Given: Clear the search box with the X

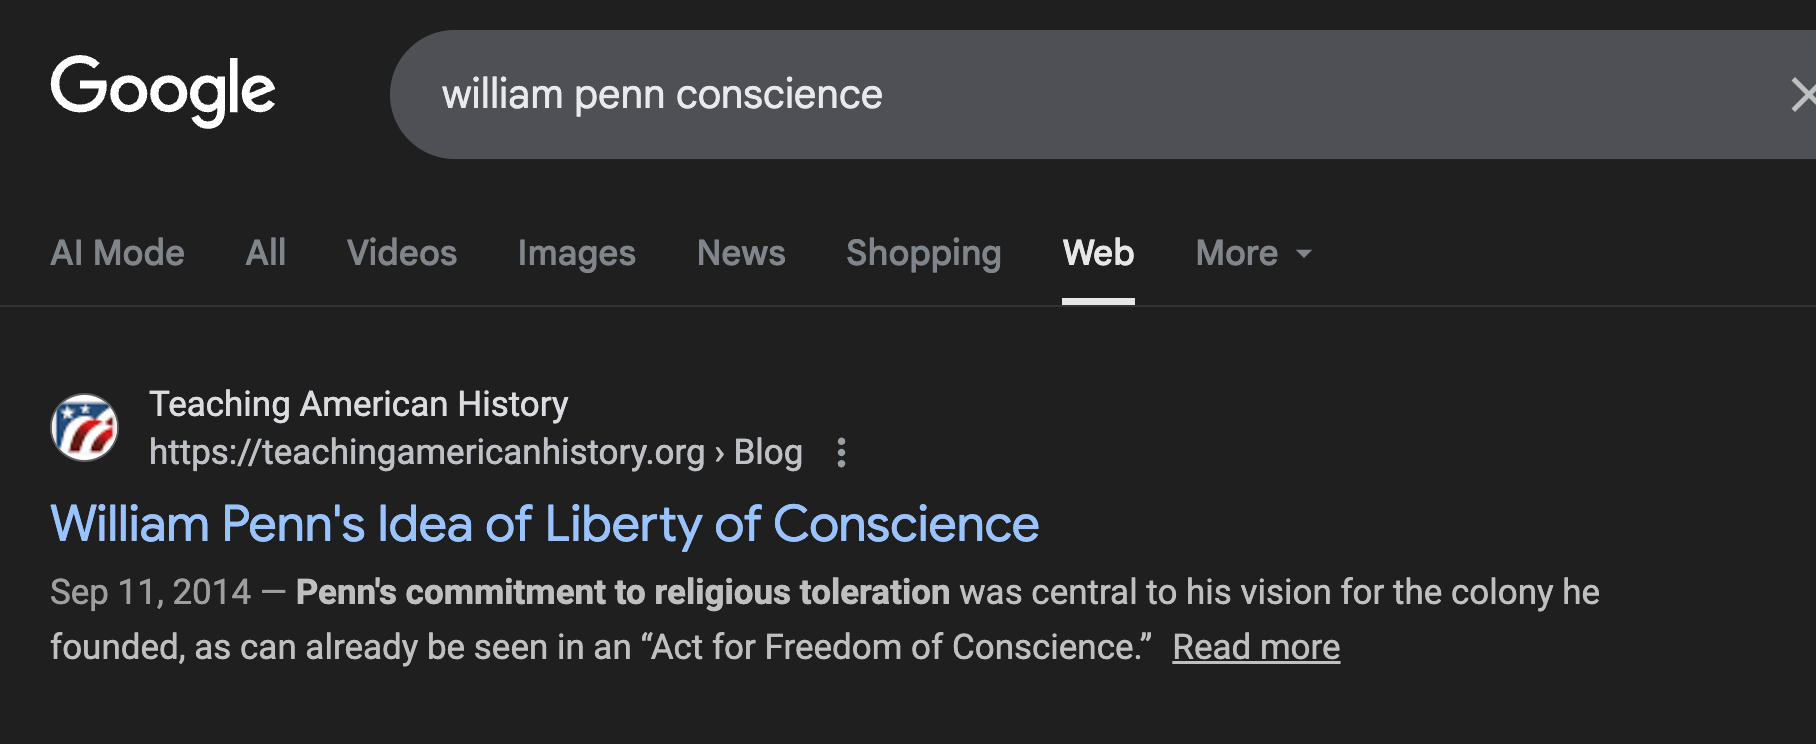Looking at the screenshot, I should tap(1802, 96).
